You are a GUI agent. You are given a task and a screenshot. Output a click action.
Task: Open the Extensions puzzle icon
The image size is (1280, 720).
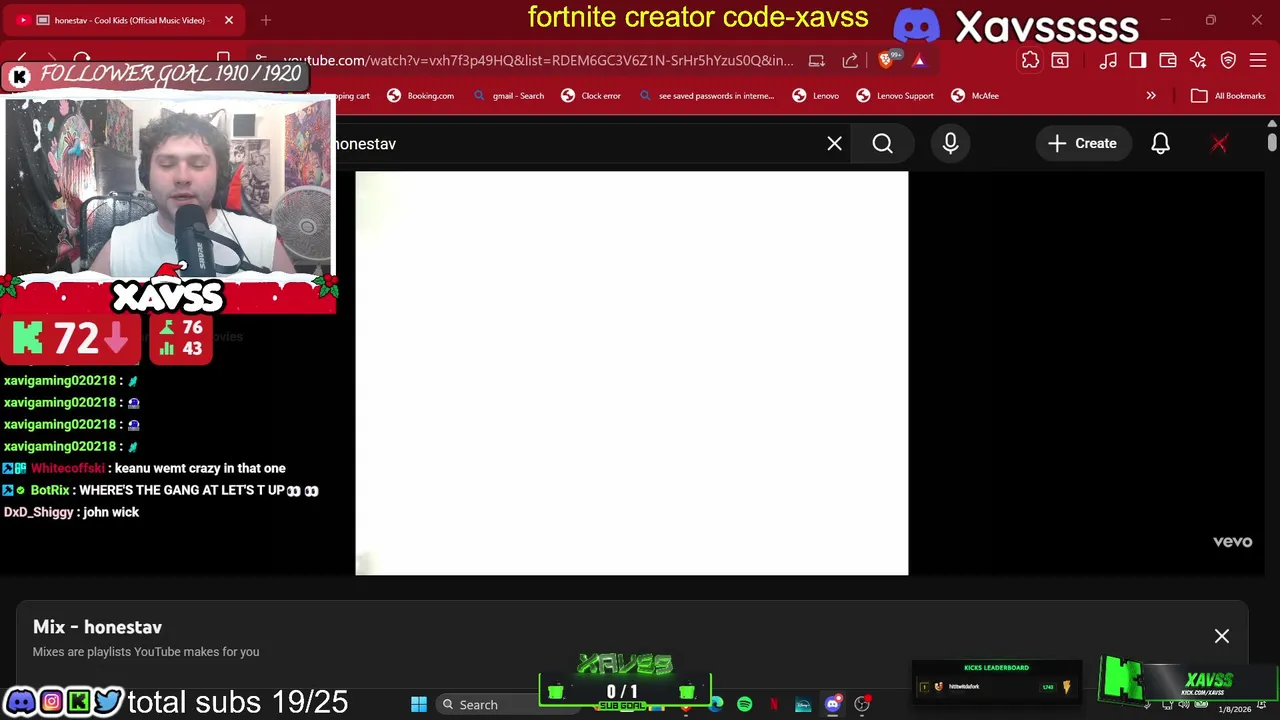(1030, 61)
